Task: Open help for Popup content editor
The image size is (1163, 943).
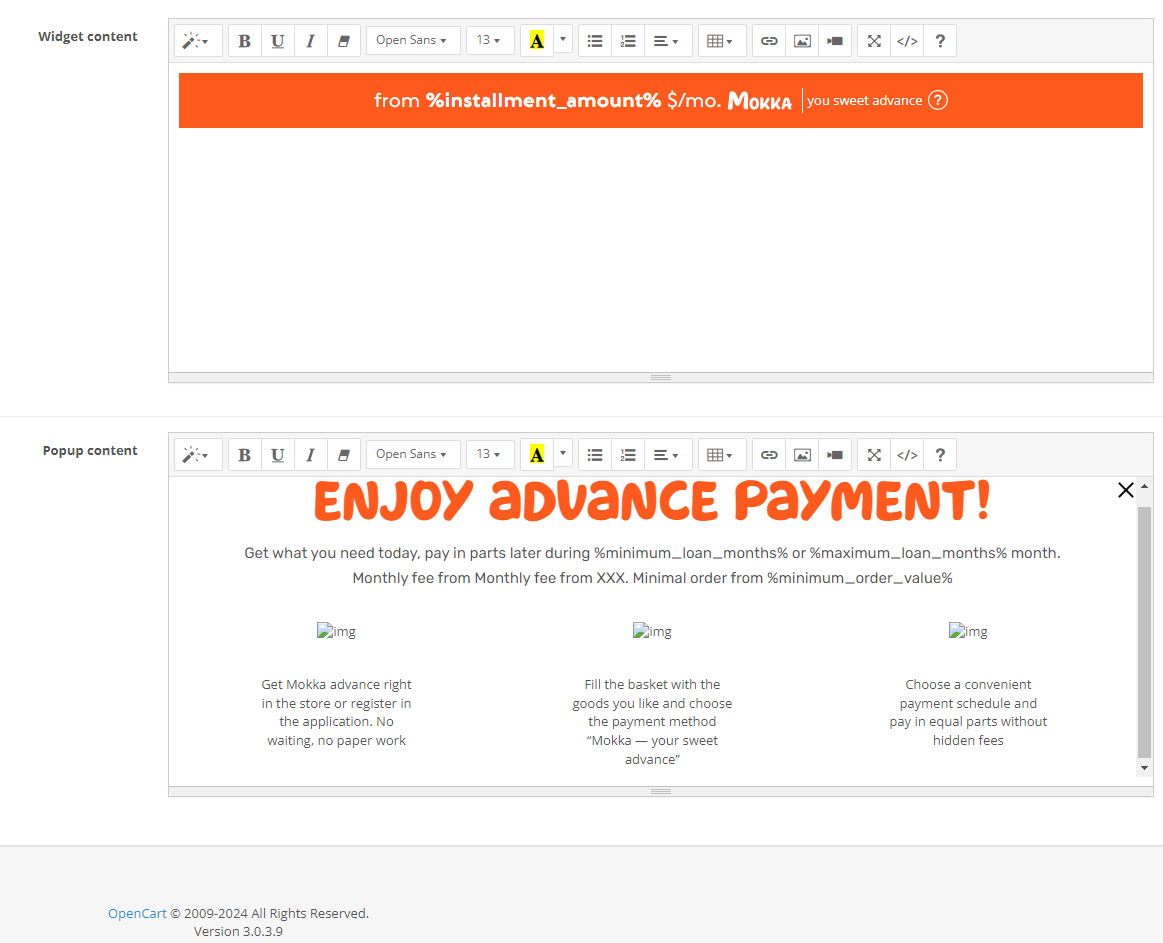Action: (940, 455)
